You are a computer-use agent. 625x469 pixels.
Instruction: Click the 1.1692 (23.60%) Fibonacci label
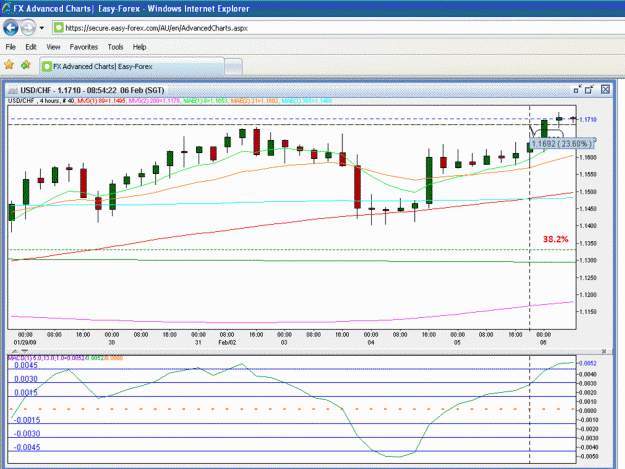(561, 144)
